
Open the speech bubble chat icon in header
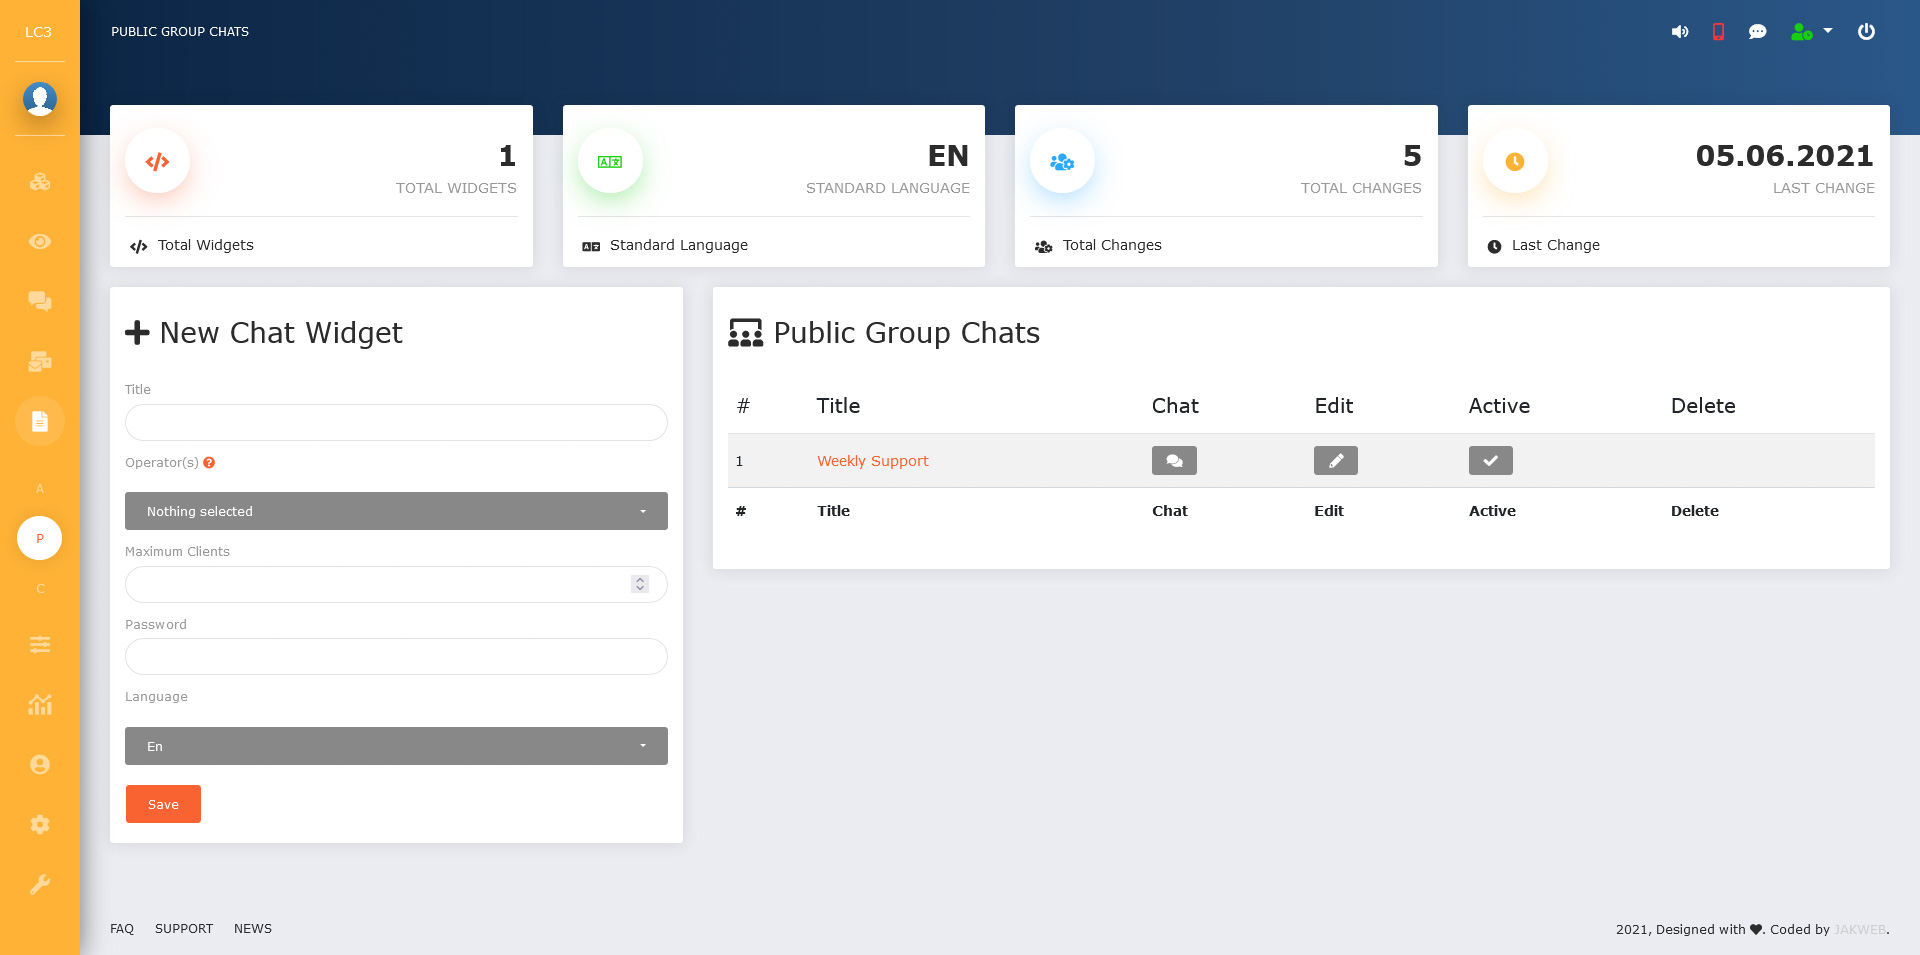pyautogui.click(x=1757, y=32)
